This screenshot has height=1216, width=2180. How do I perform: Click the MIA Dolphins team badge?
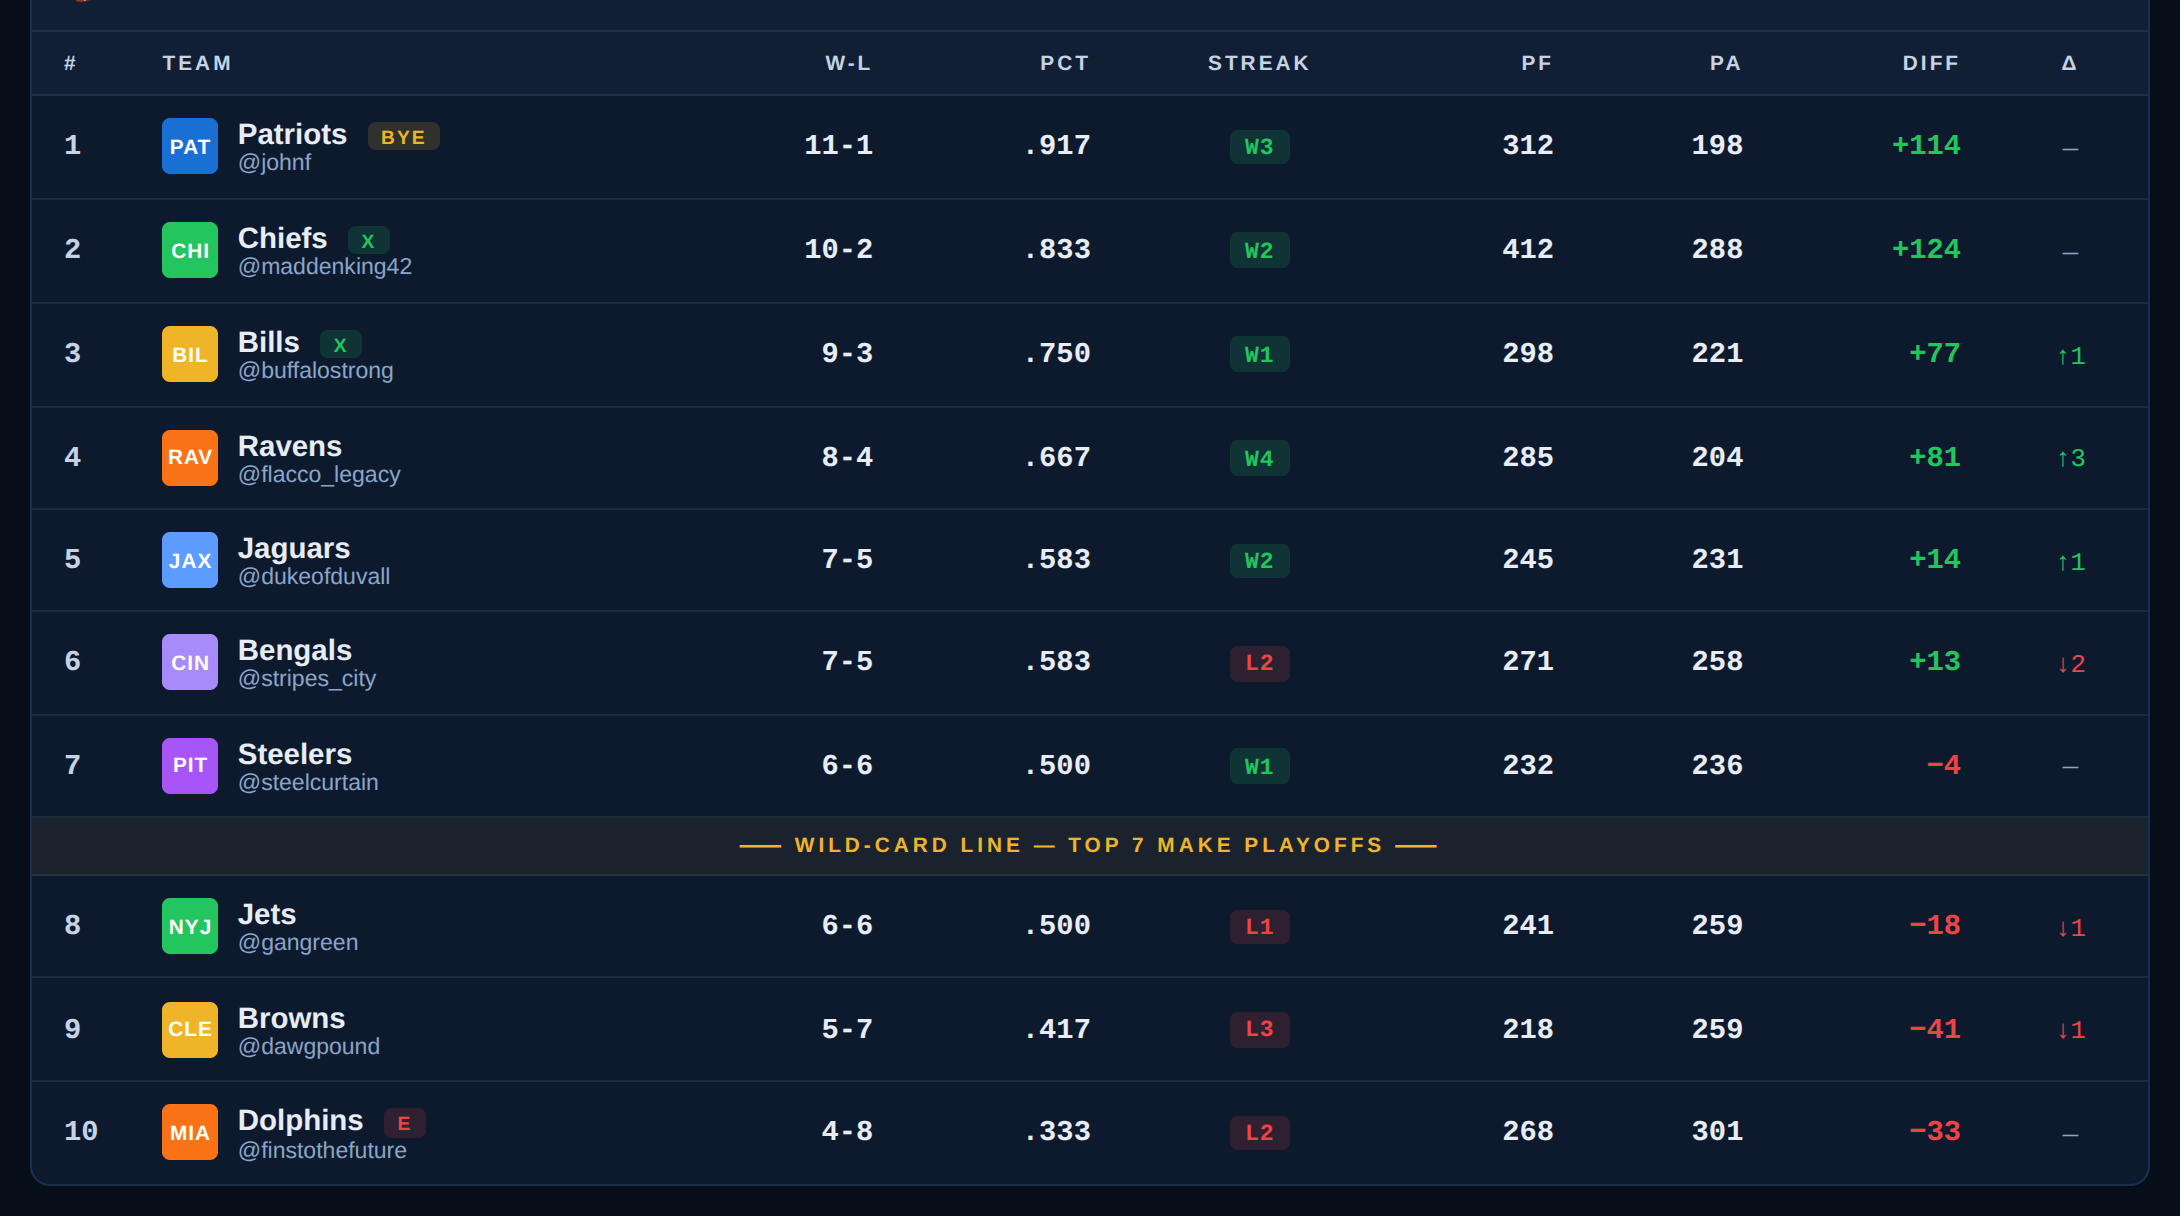190,1132
